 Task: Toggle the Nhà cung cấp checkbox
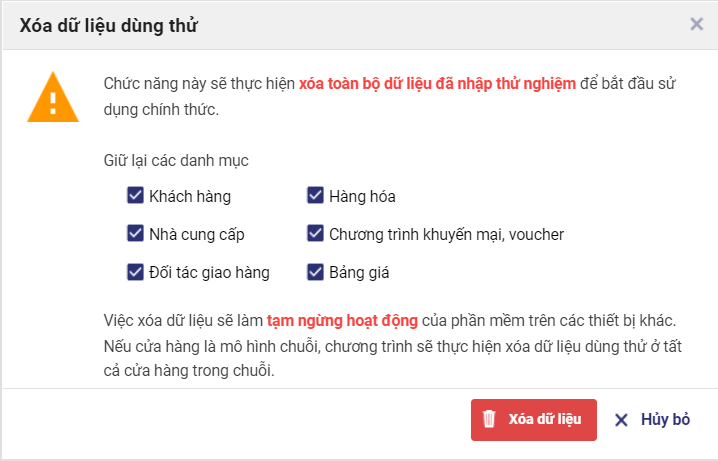pos(135,234)
